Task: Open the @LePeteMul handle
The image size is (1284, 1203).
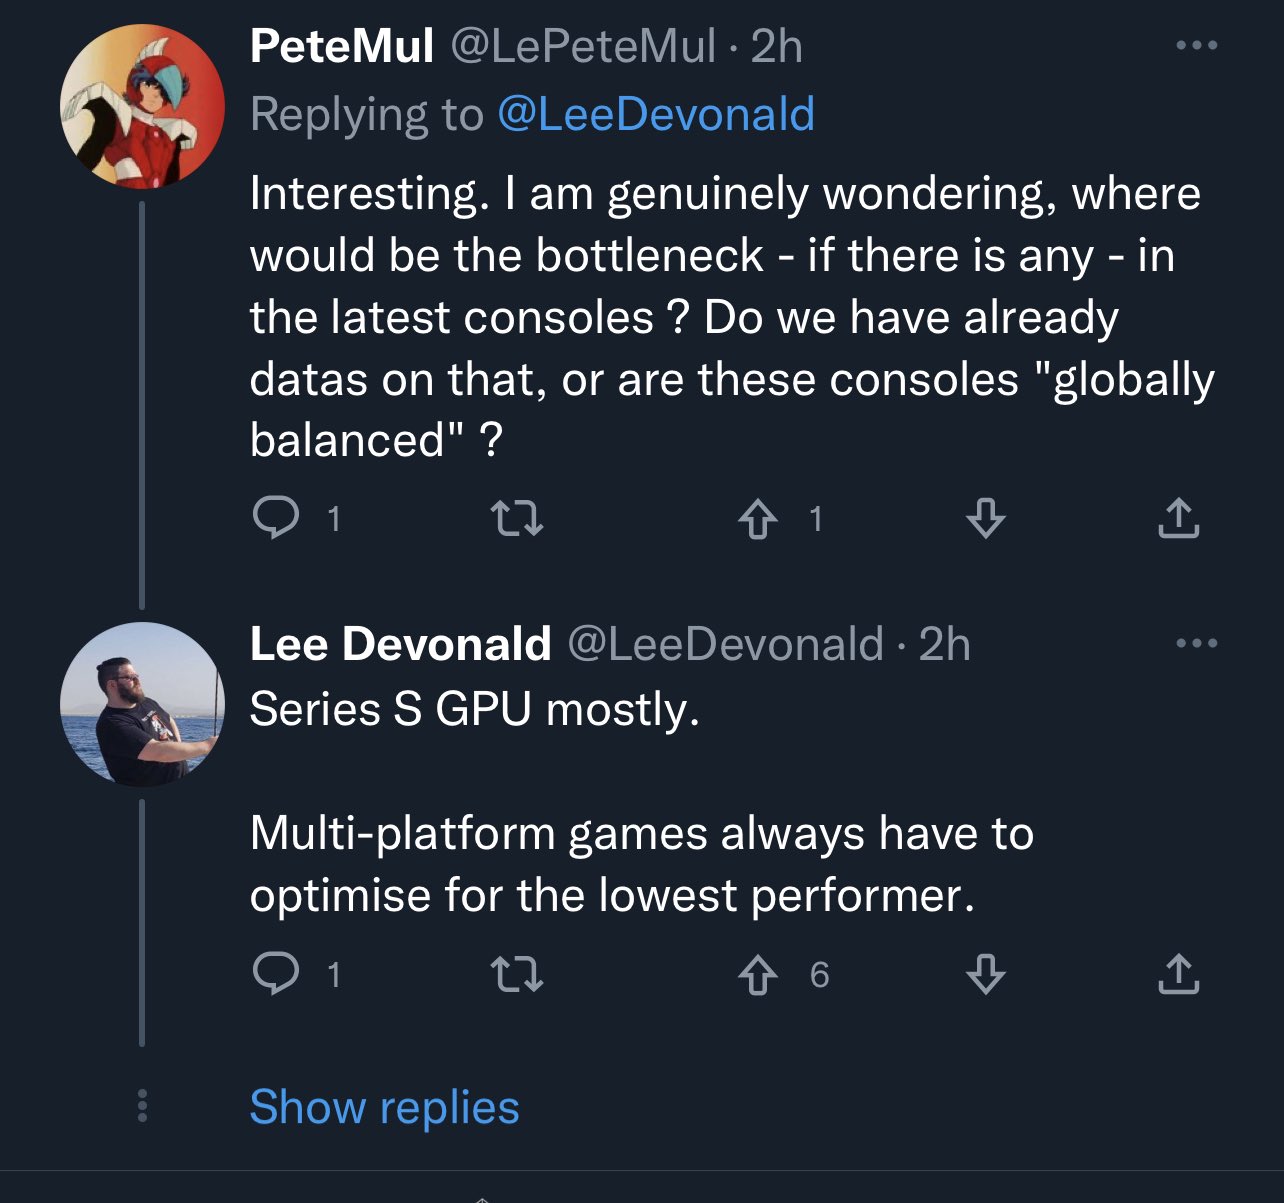Action: tap(583, 45)
